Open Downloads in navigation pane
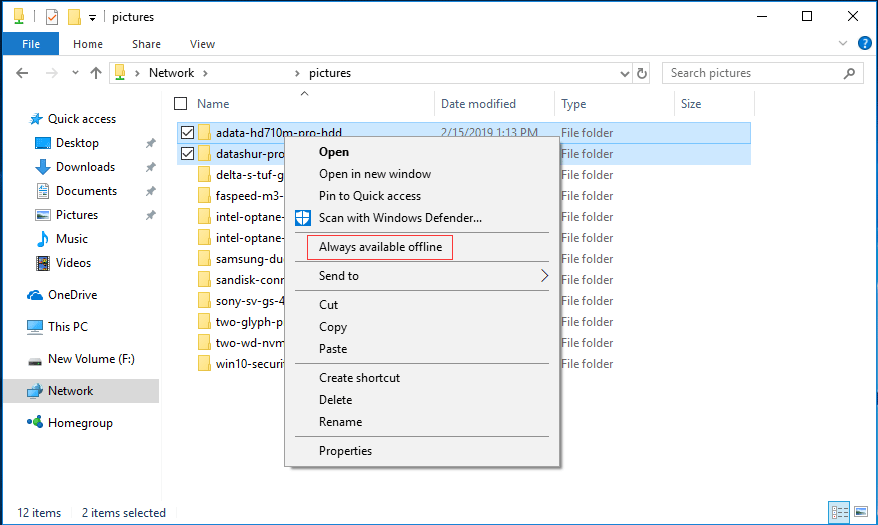Image resolution: width=878 pixels, height=525 pixels. [x=85, y=167]
